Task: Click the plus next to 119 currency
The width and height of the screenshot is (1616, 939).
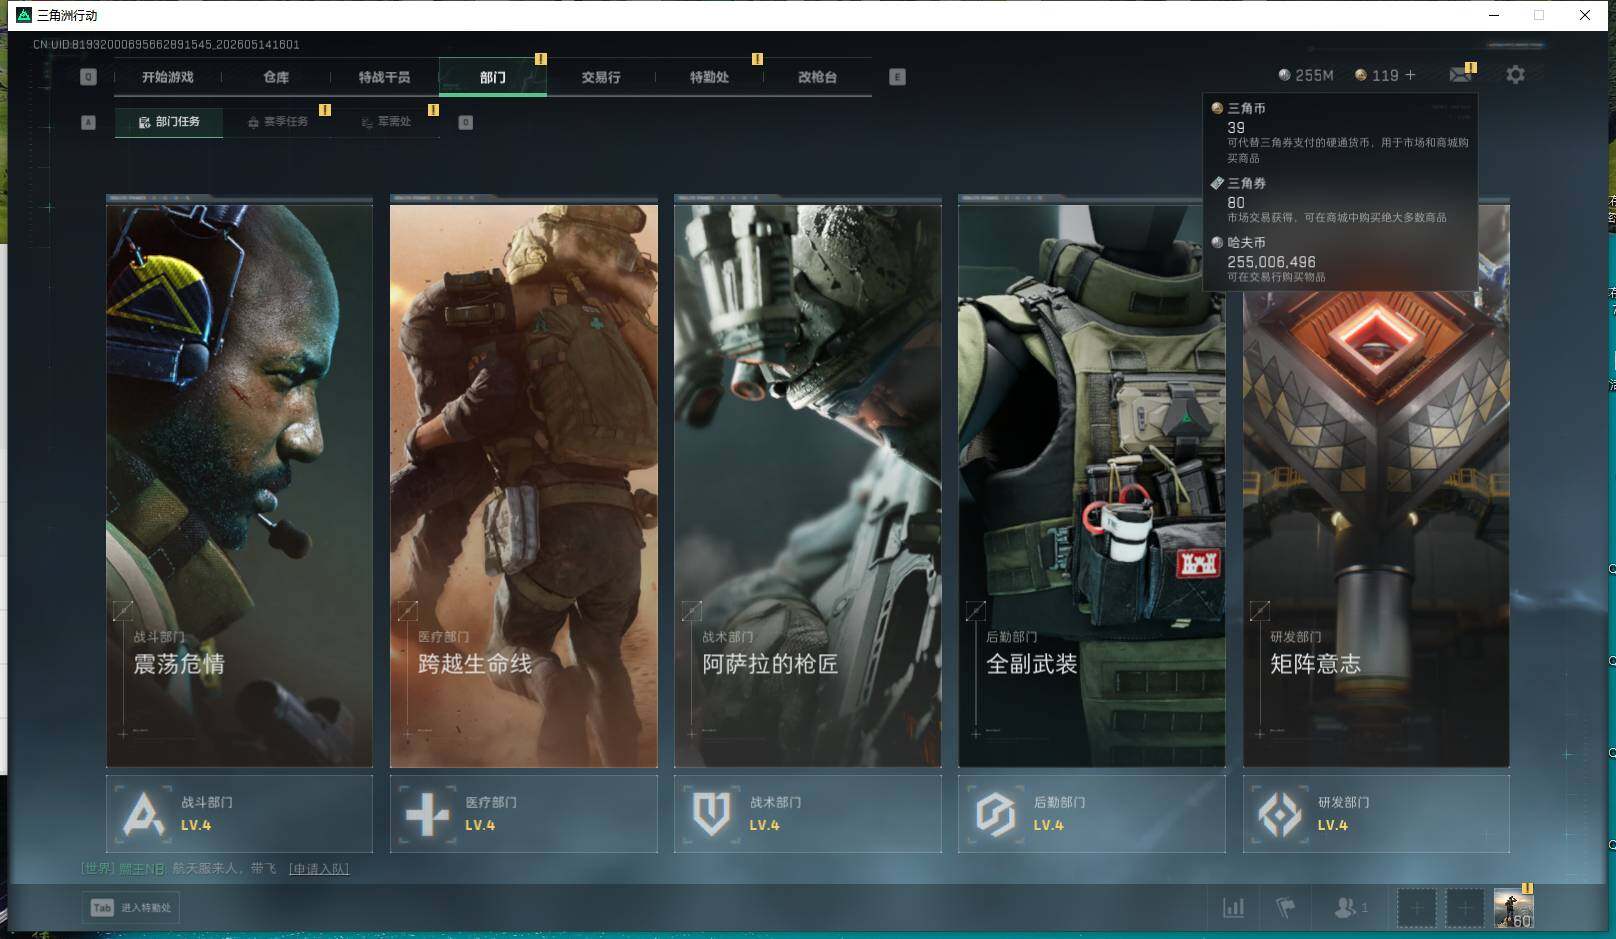Action: pos(1410,75)
